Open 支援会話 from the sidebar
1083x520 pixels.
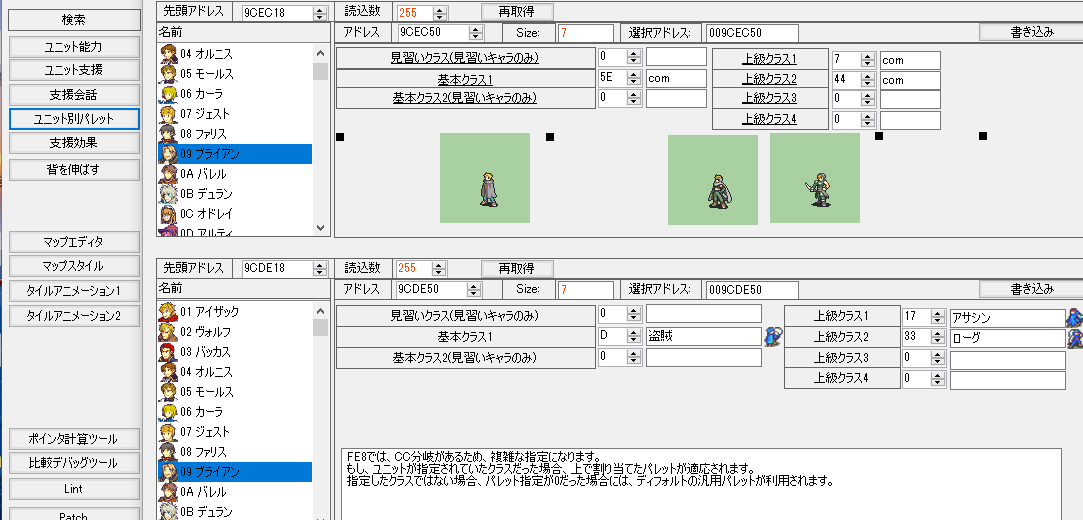pyautogui.click(x=73, y=94)
